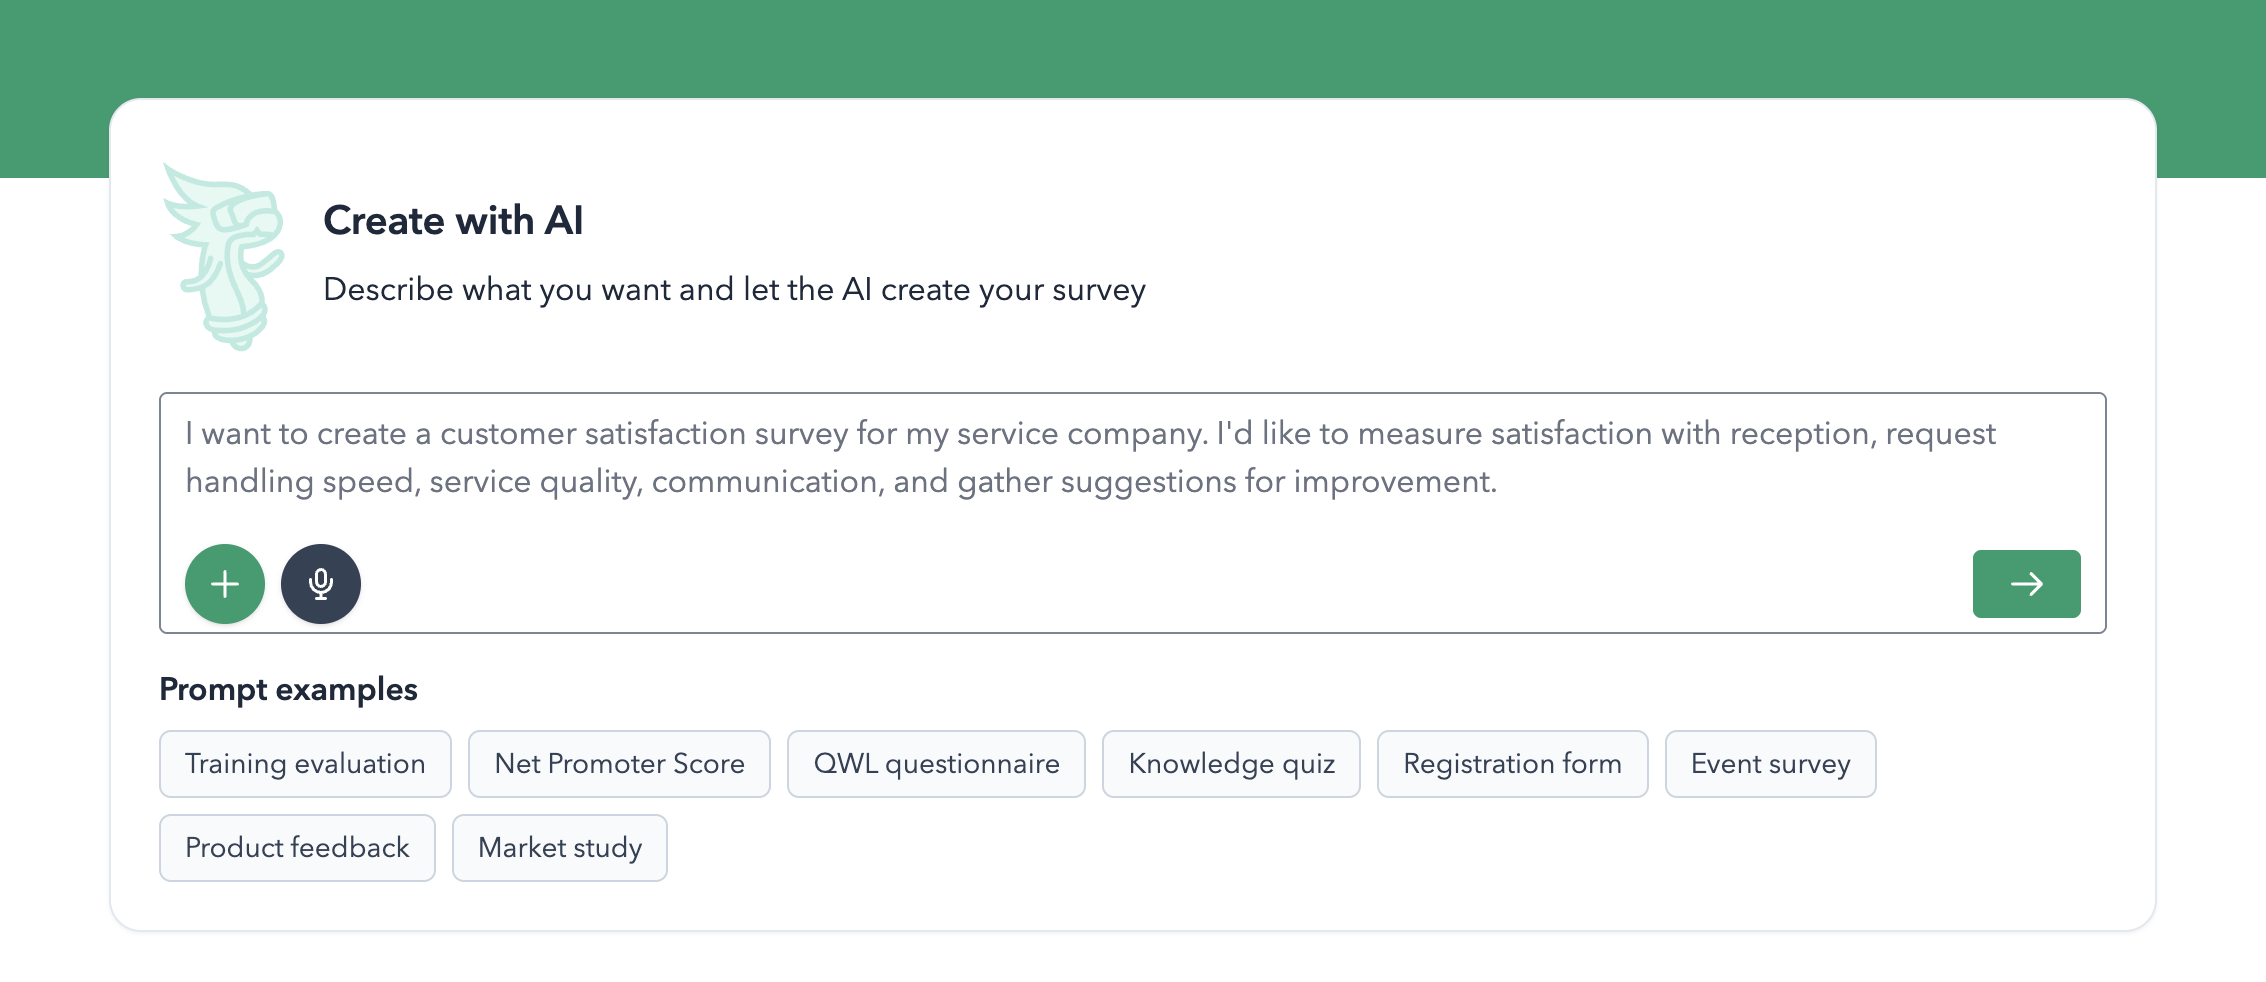This screenshot has width=2266, height=982.
Task: Select the Knowledge quiz prompt chip
Action: coord(1231,763)
